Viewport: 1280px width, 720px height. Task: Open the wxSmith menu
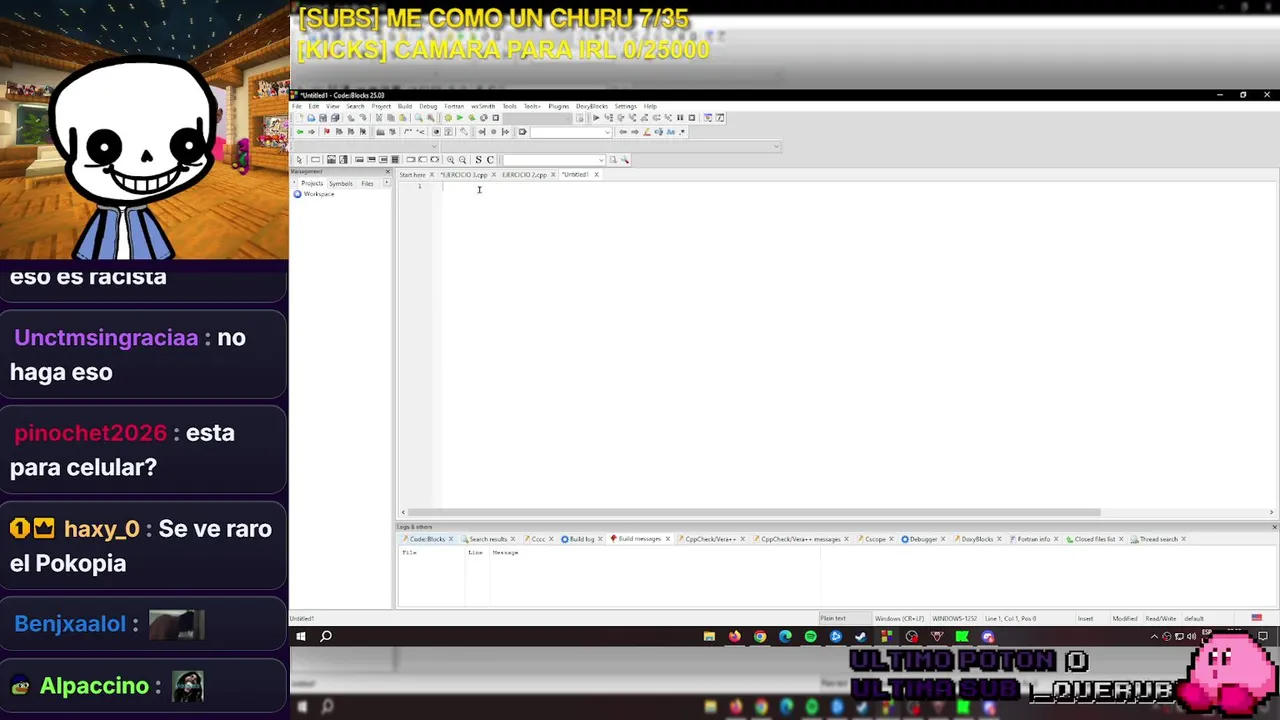tap(483, 106)
